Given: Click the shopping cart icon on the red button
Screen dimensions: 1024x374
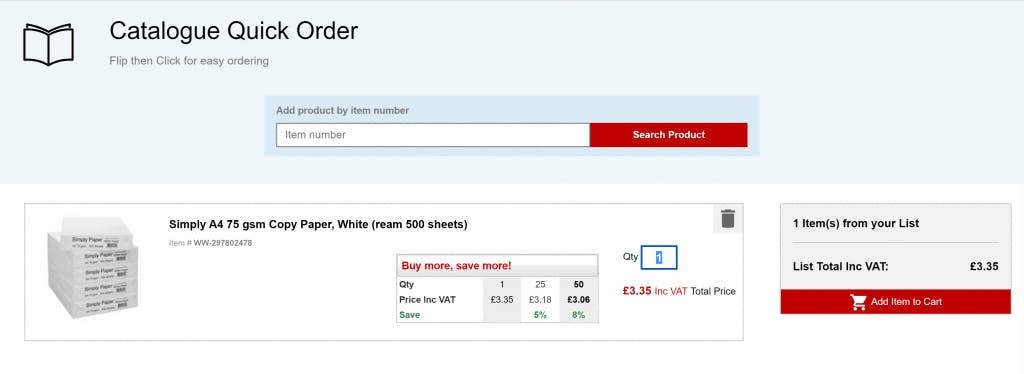Looking at the screenshot, I should point(858,302).
